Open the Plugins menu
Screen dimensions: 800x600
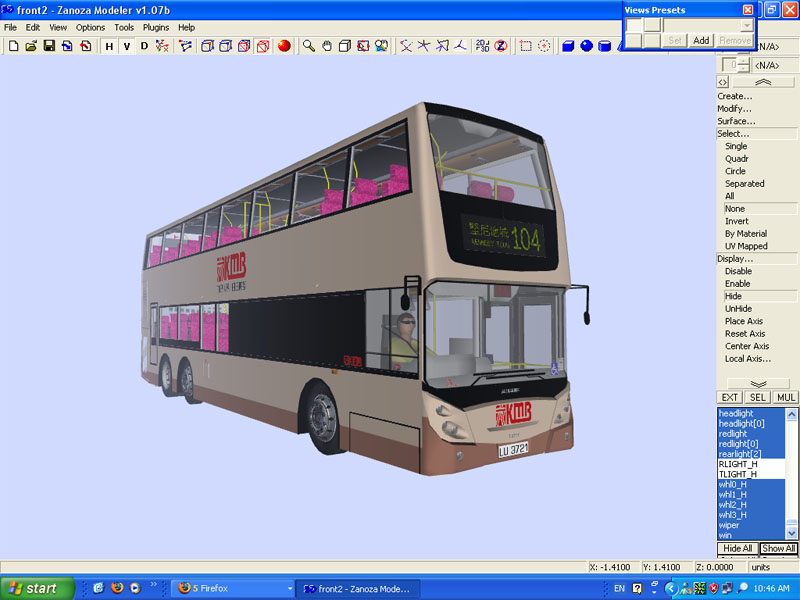(x=156, y=27)
